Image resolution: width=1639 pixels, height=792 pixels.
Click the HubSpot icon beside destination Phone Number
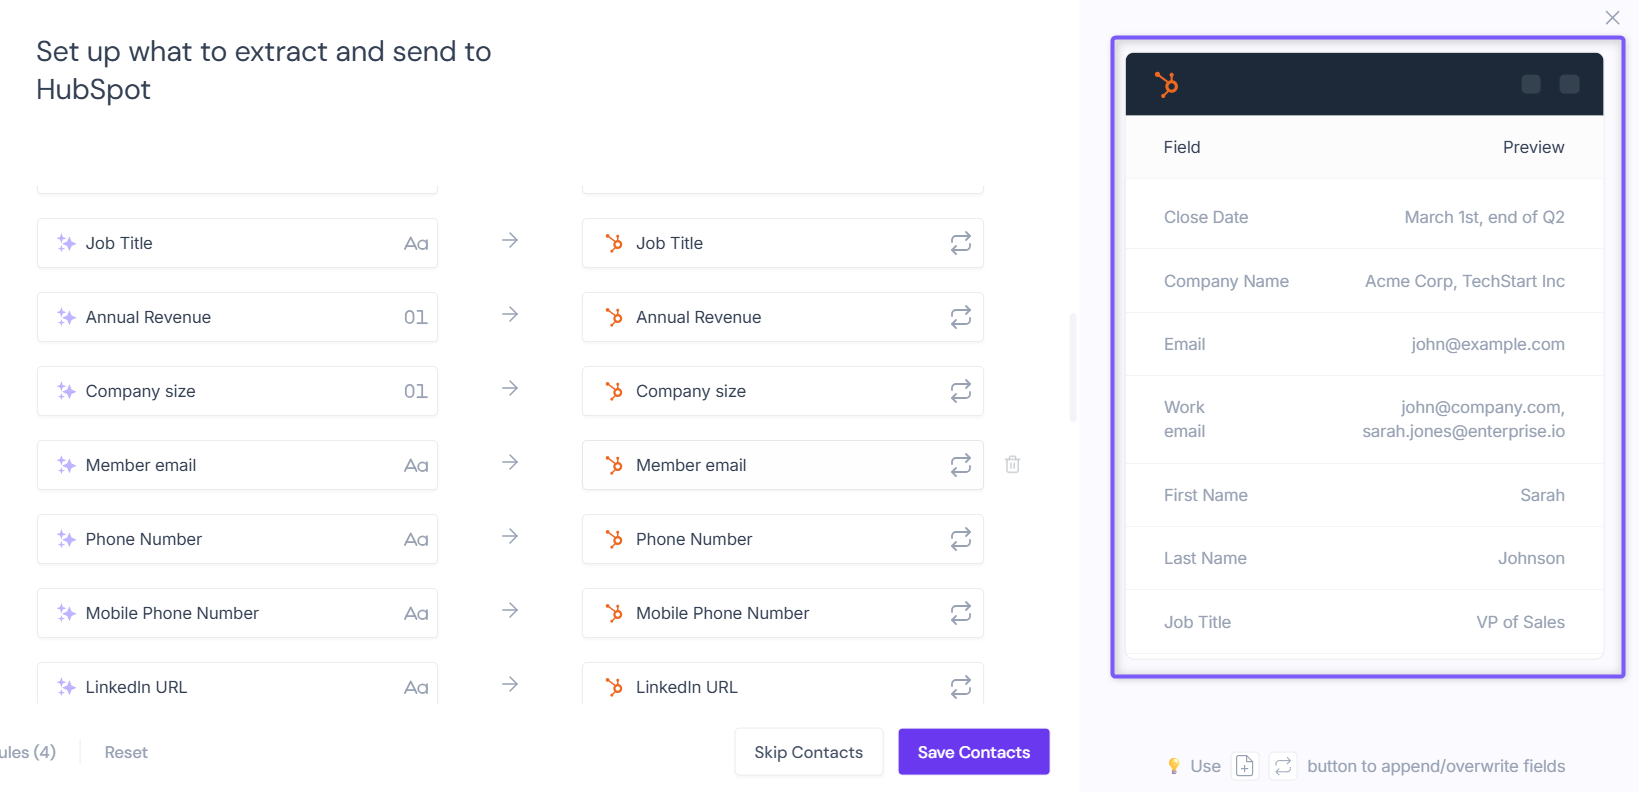[x=614, y=539]
